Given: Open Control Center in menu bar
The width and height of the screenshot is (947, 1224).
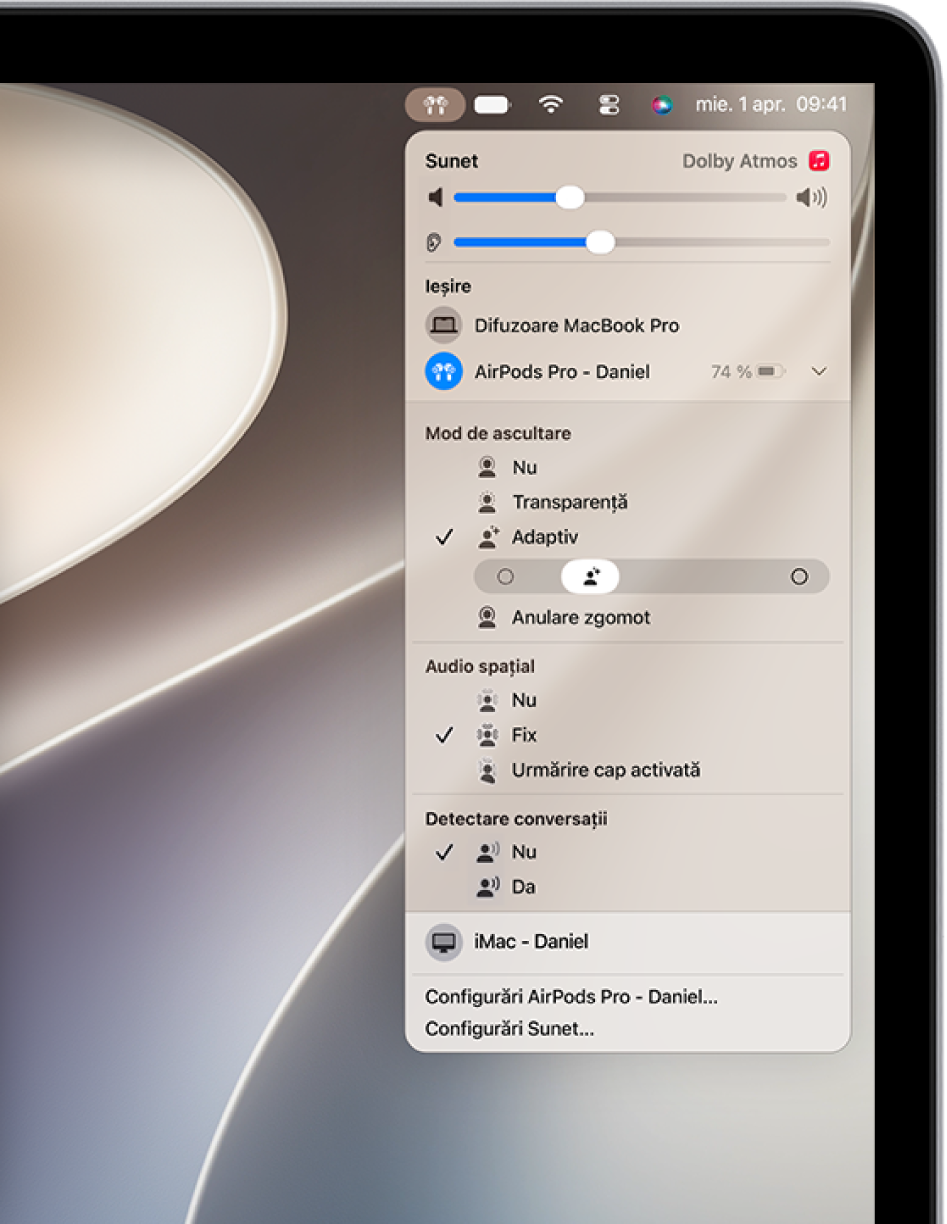Looking at the screenshot, I should click(x=609, y=105).
